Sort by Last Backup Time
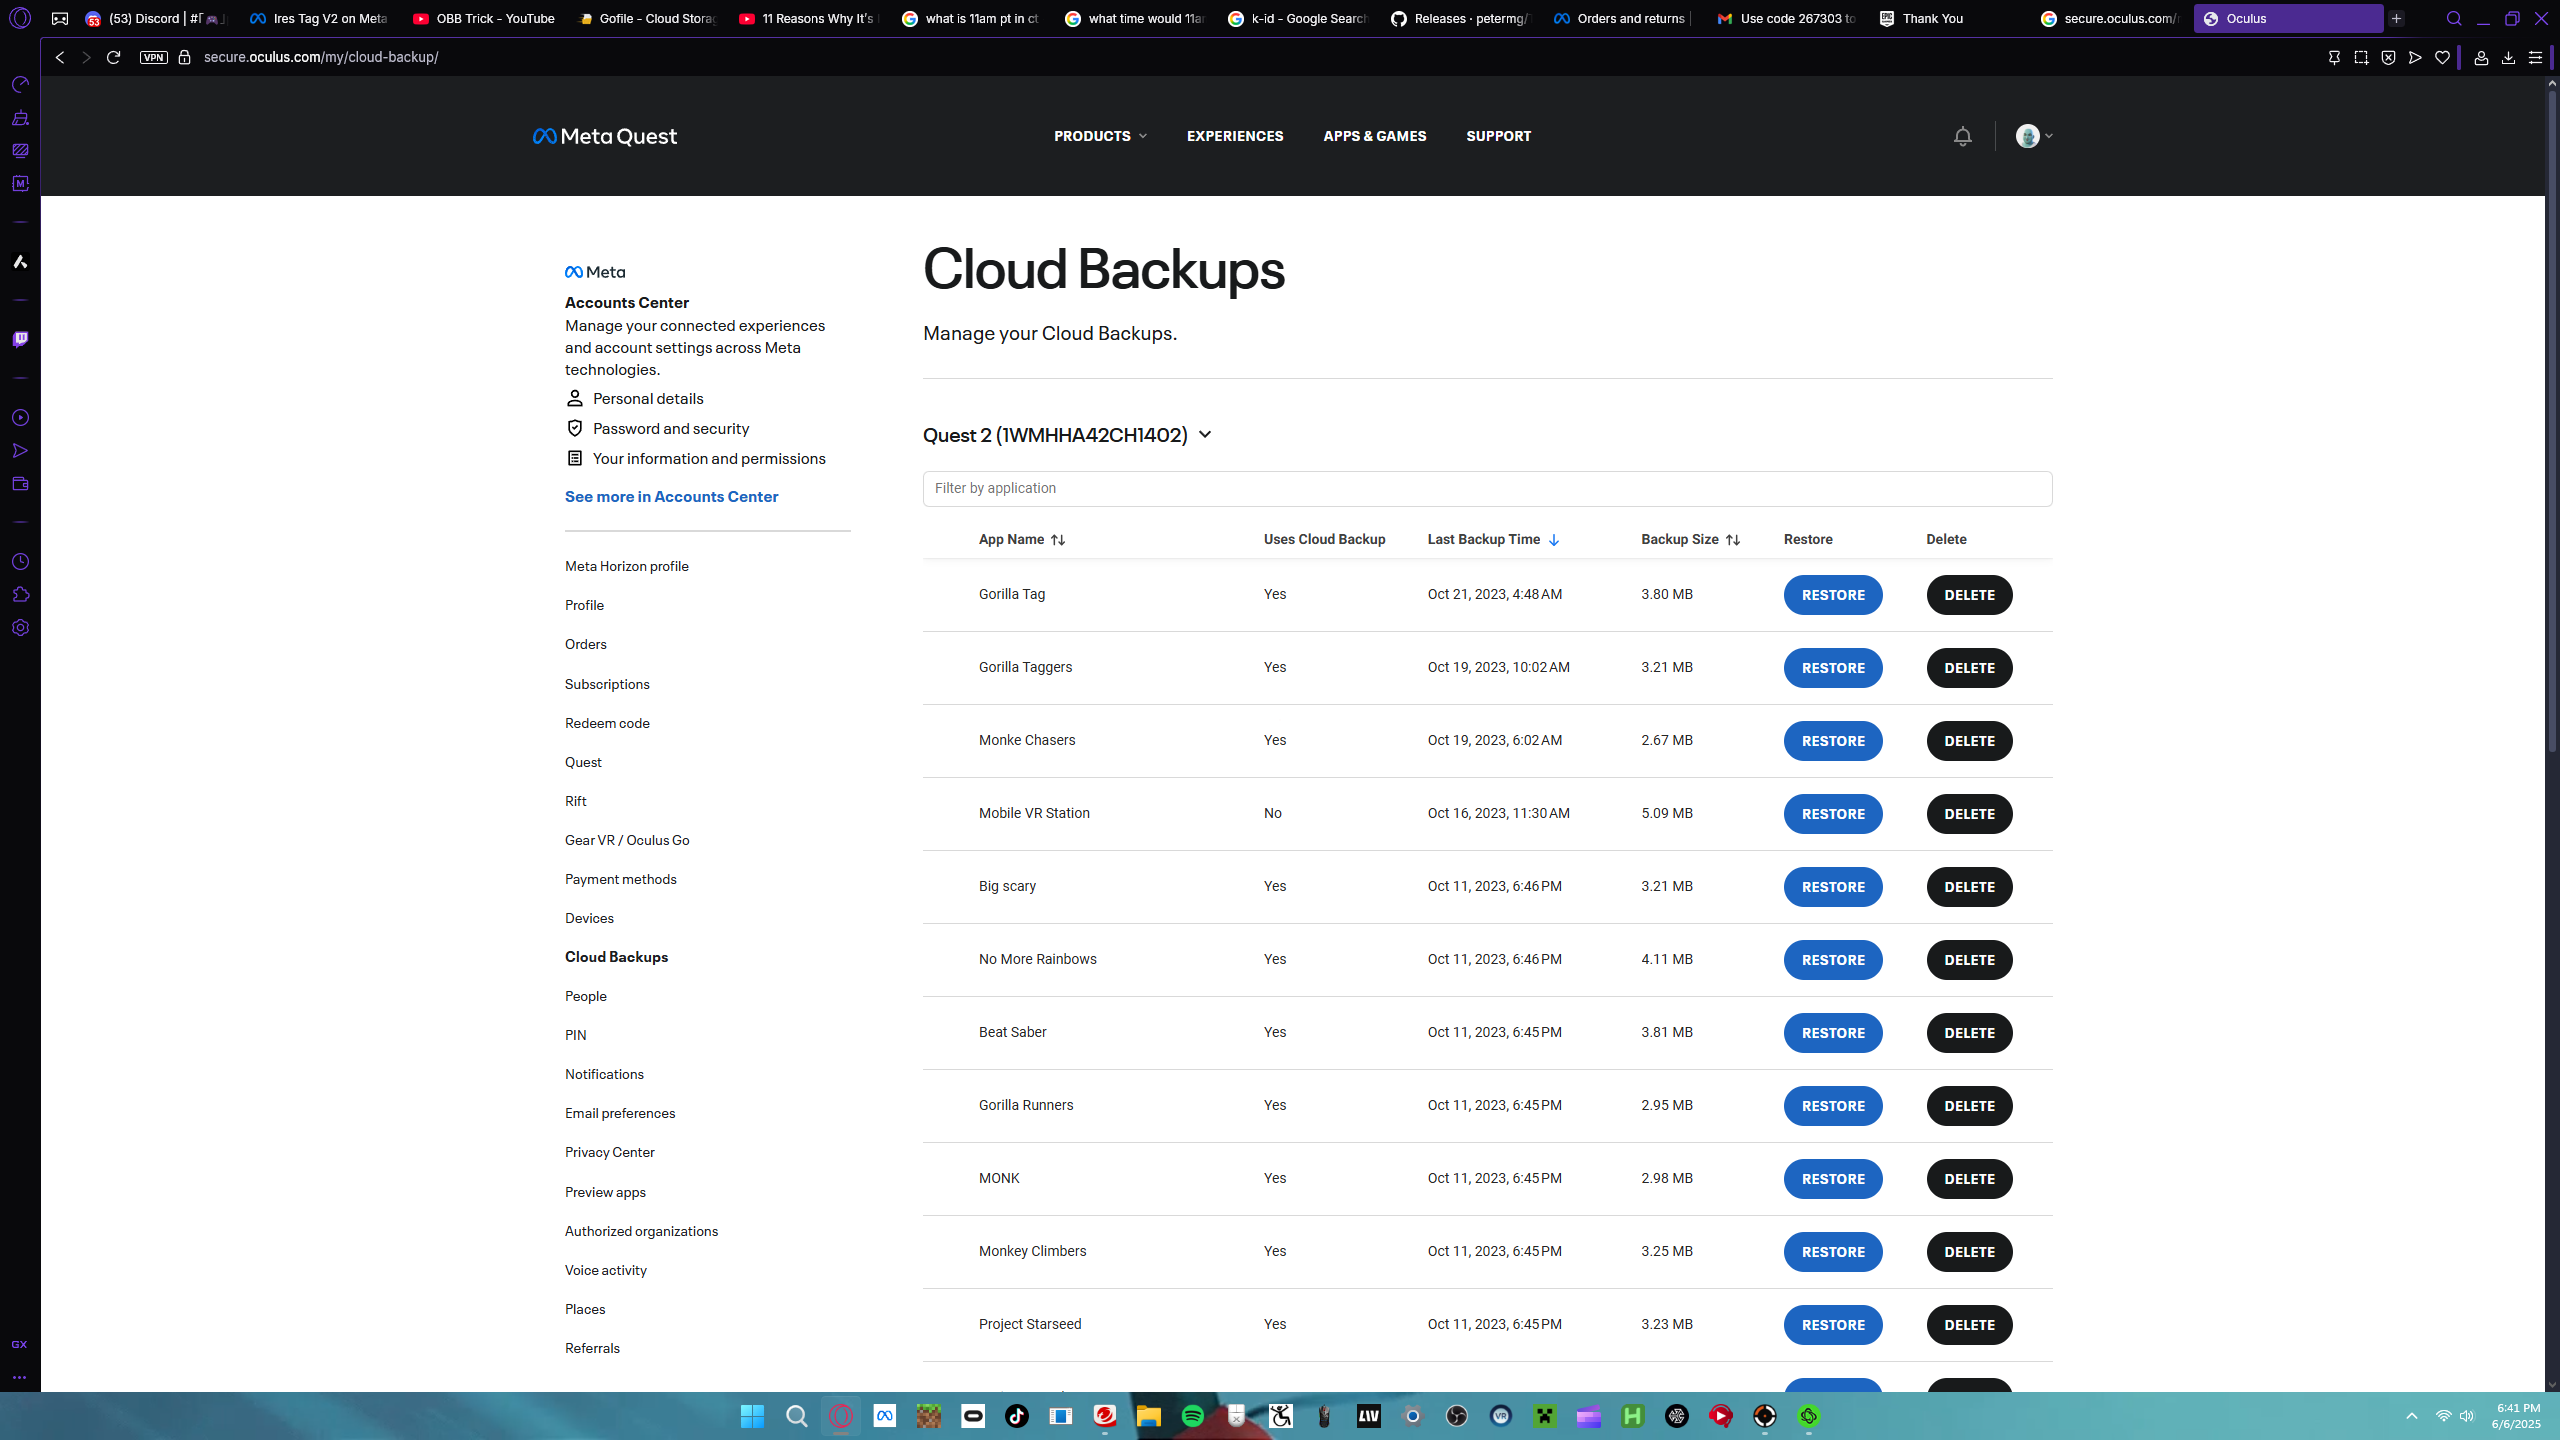This screenshot has width=2560, height=1440. [x=1493, y=539]
